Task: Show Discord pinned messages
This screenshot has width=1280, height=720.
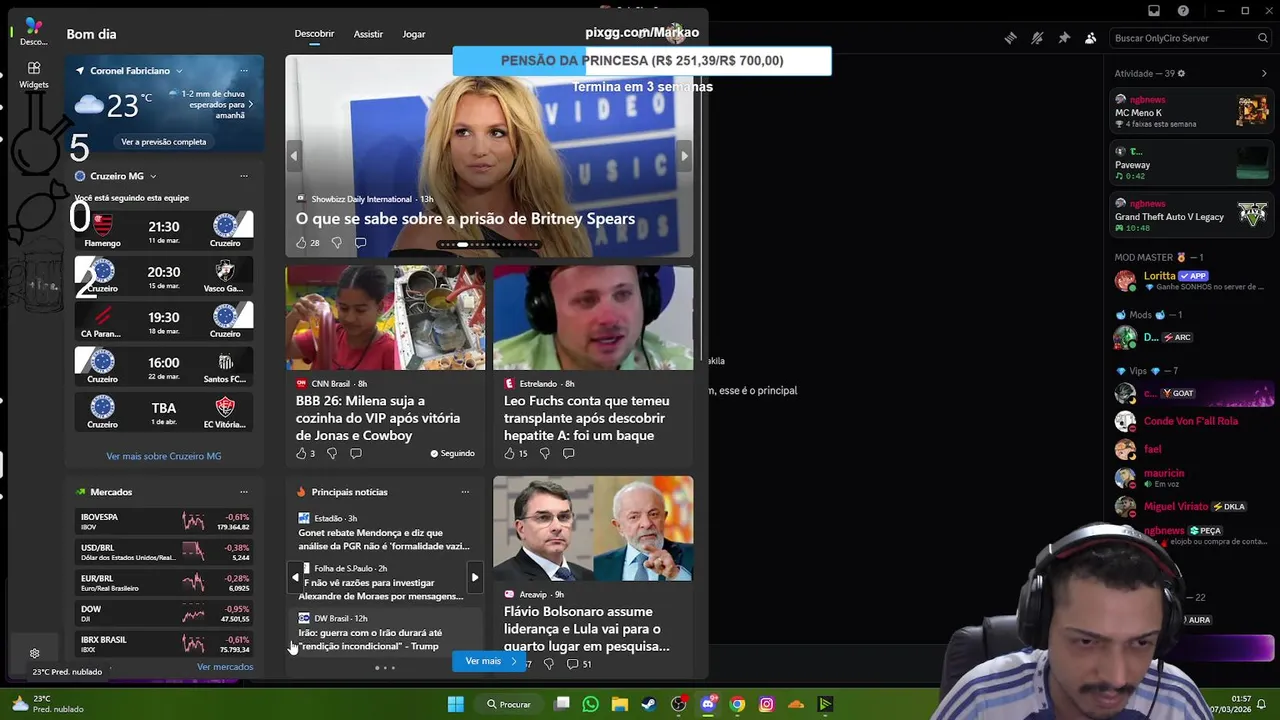Action: click(1064, 38)
